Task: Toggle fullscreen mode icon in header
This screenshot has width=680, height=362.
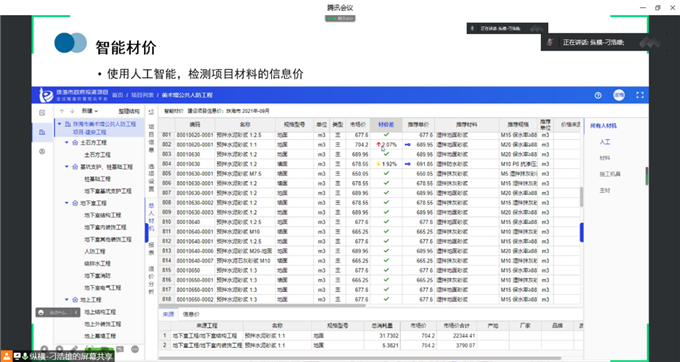Action: click(x=640, y=95)
